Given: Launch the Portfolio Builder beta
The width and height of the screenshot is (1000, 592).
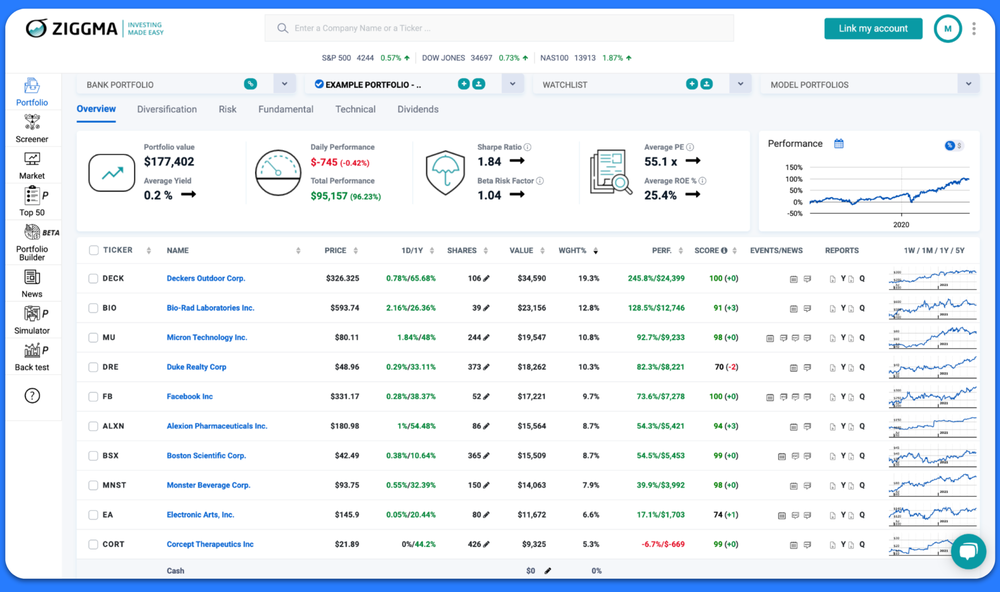Looking at the screenshot, I should pos(32,242).
